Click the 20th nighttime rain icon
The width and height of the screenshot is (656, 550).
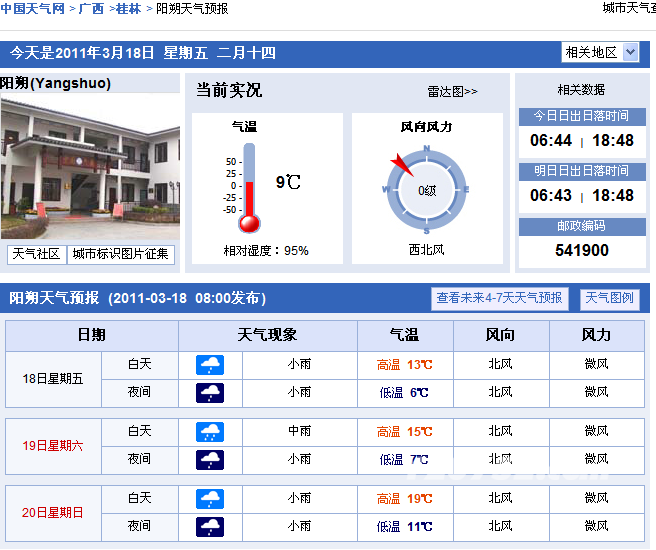[x=210, y=526]
